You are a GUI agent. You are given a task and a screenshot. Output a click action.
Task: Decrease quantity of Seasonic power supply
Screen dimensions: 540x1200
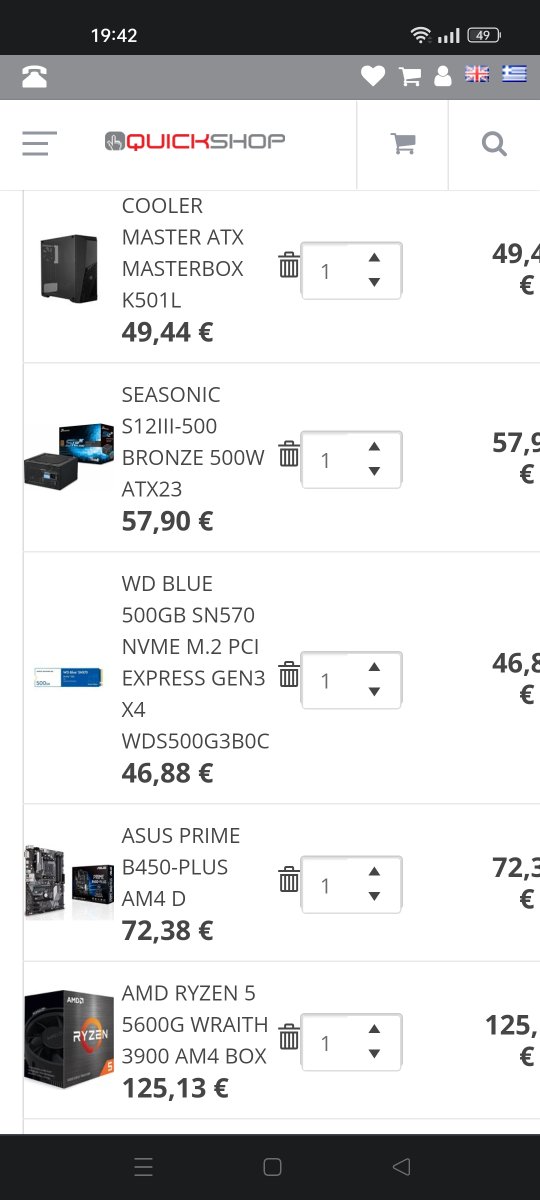374,472
